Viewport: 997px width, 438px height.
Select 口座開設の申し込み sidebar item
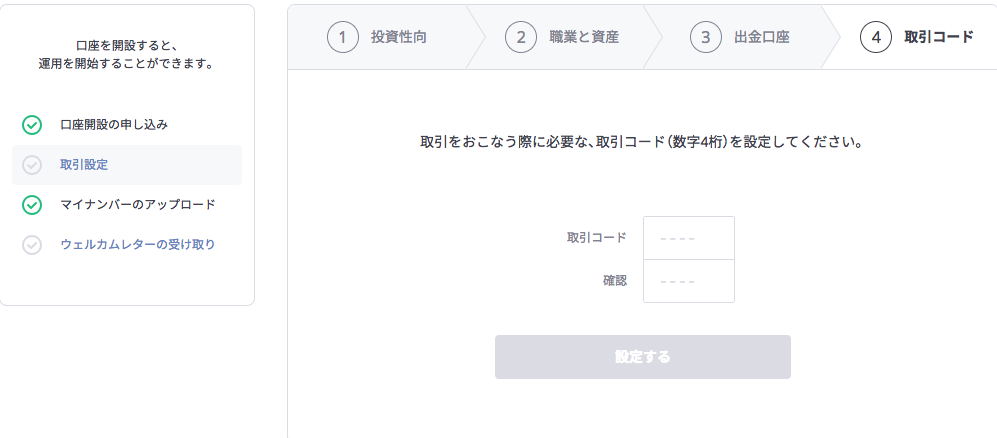pos(127,125)
